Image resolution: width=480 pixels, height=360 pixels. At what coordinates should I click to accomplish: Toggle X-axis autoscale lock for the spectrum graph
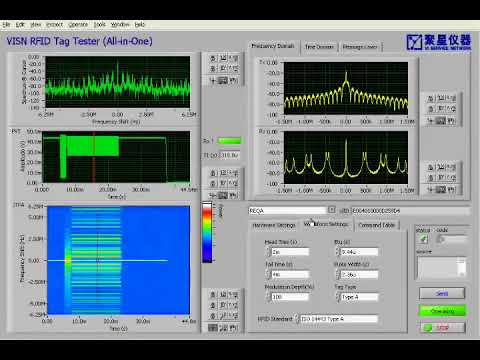pos(213,58)
